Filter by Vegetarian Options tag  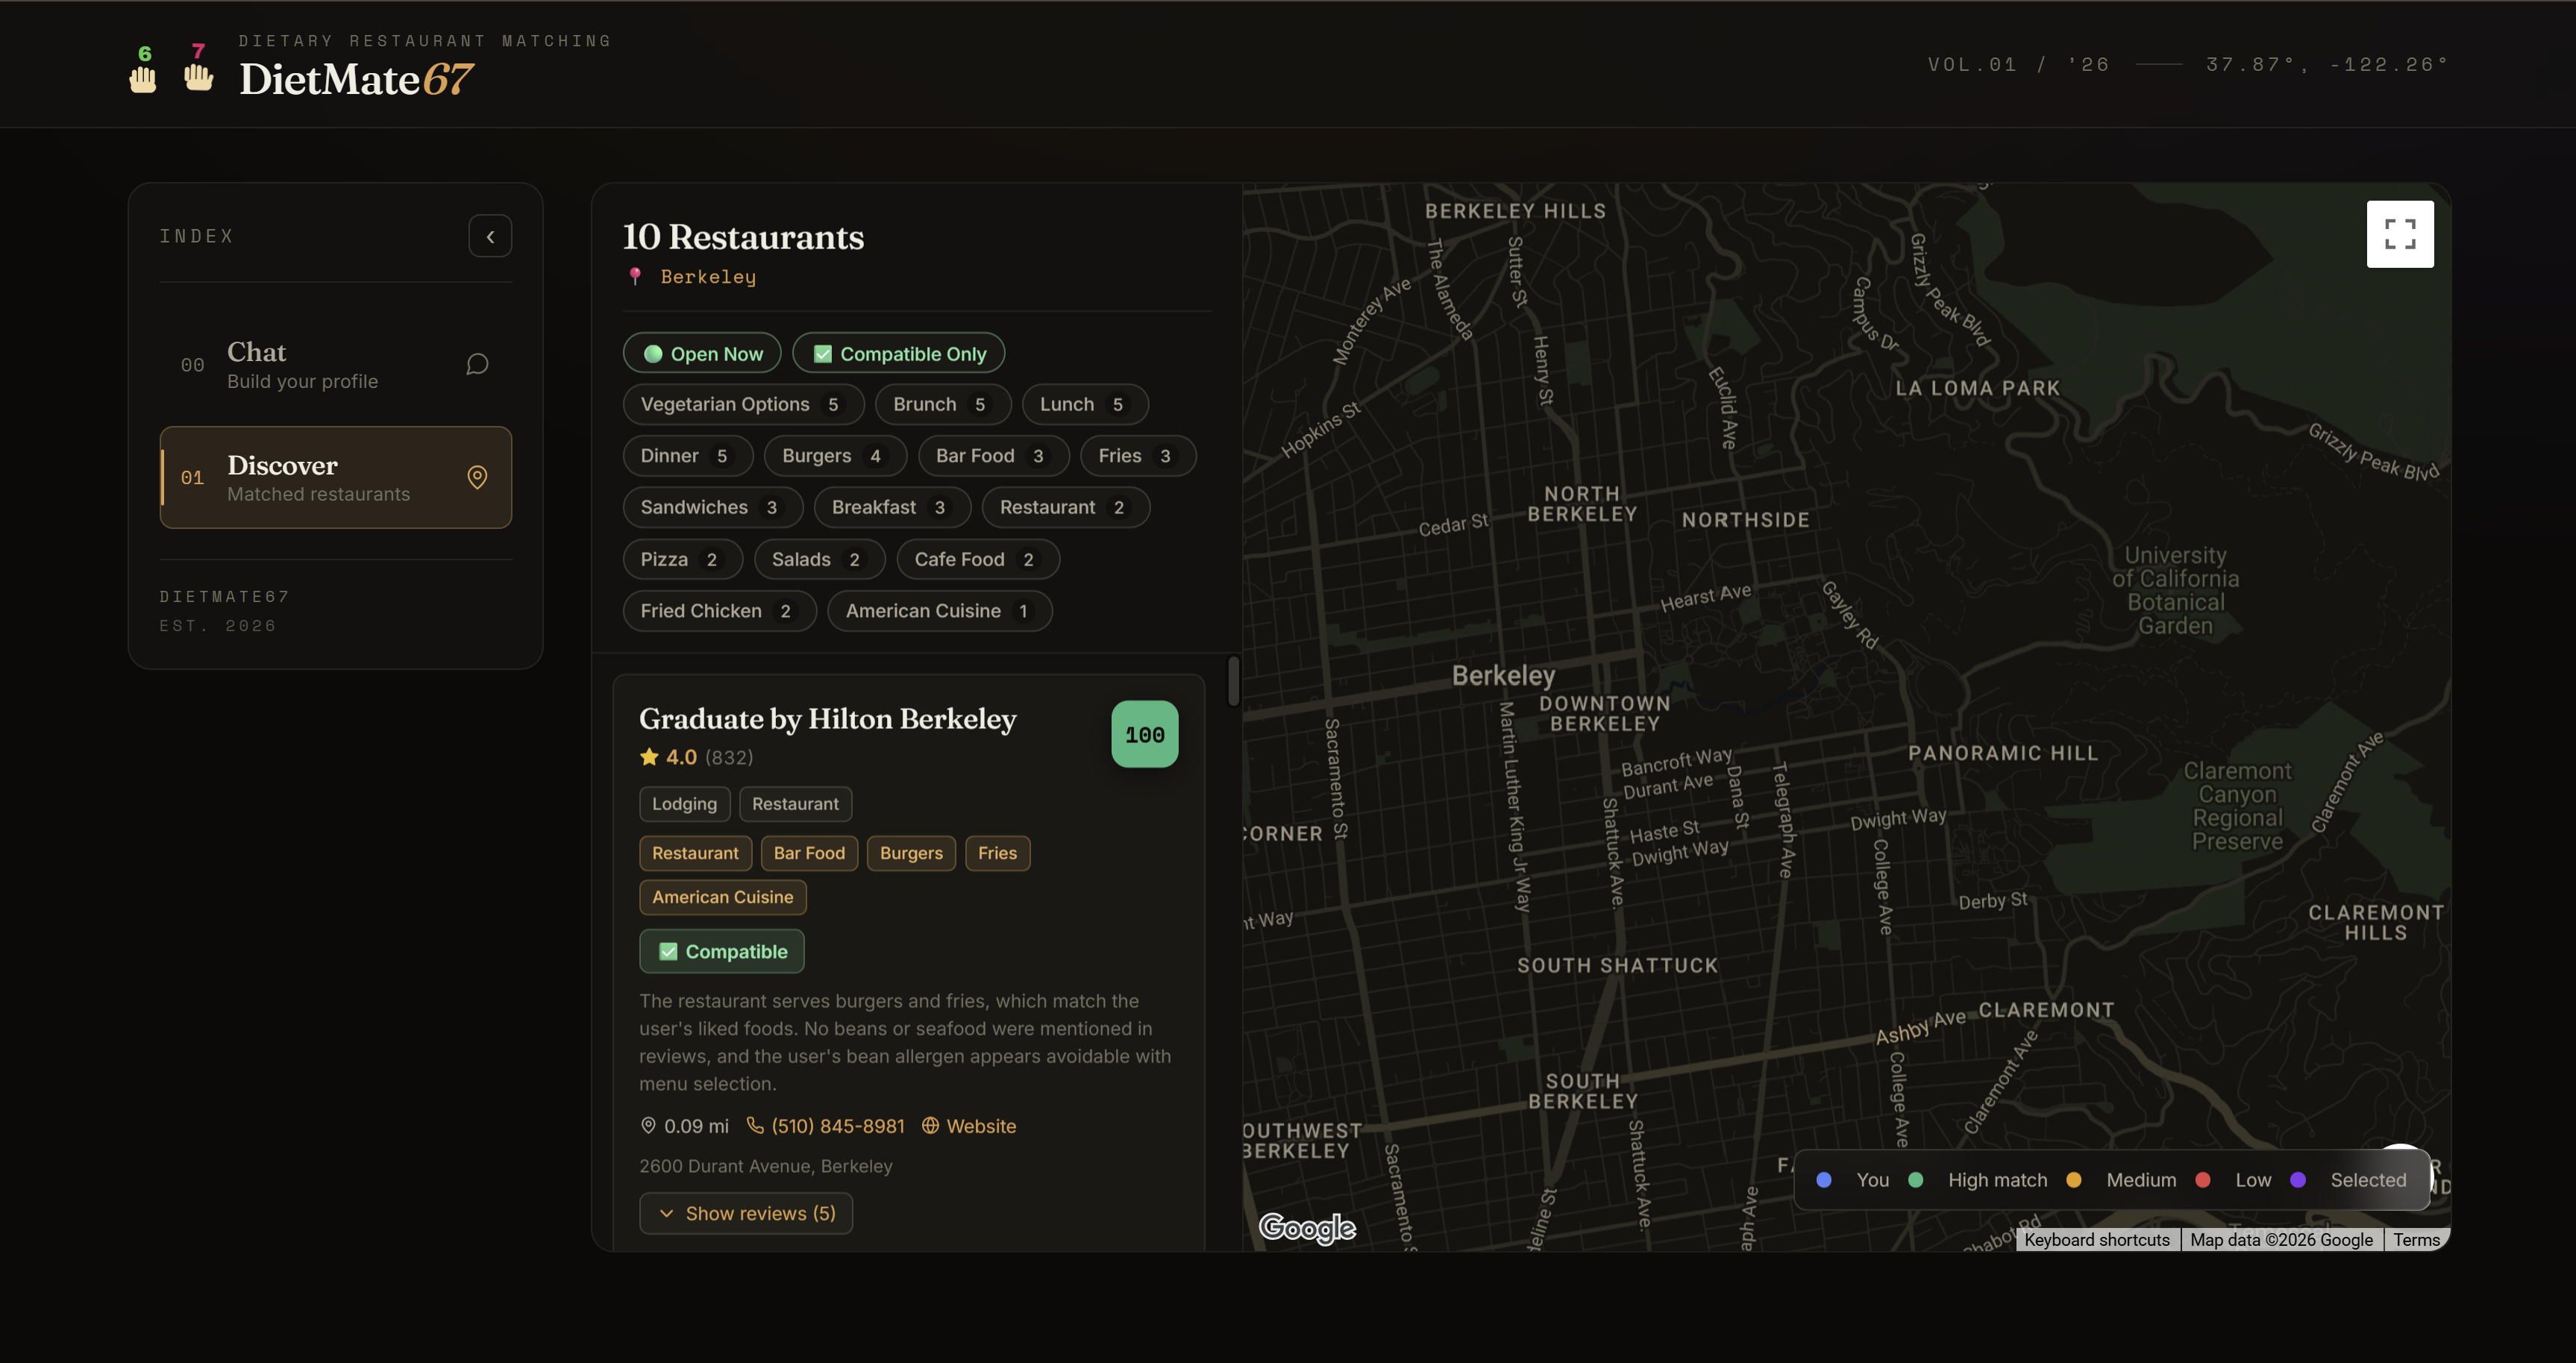743,404
